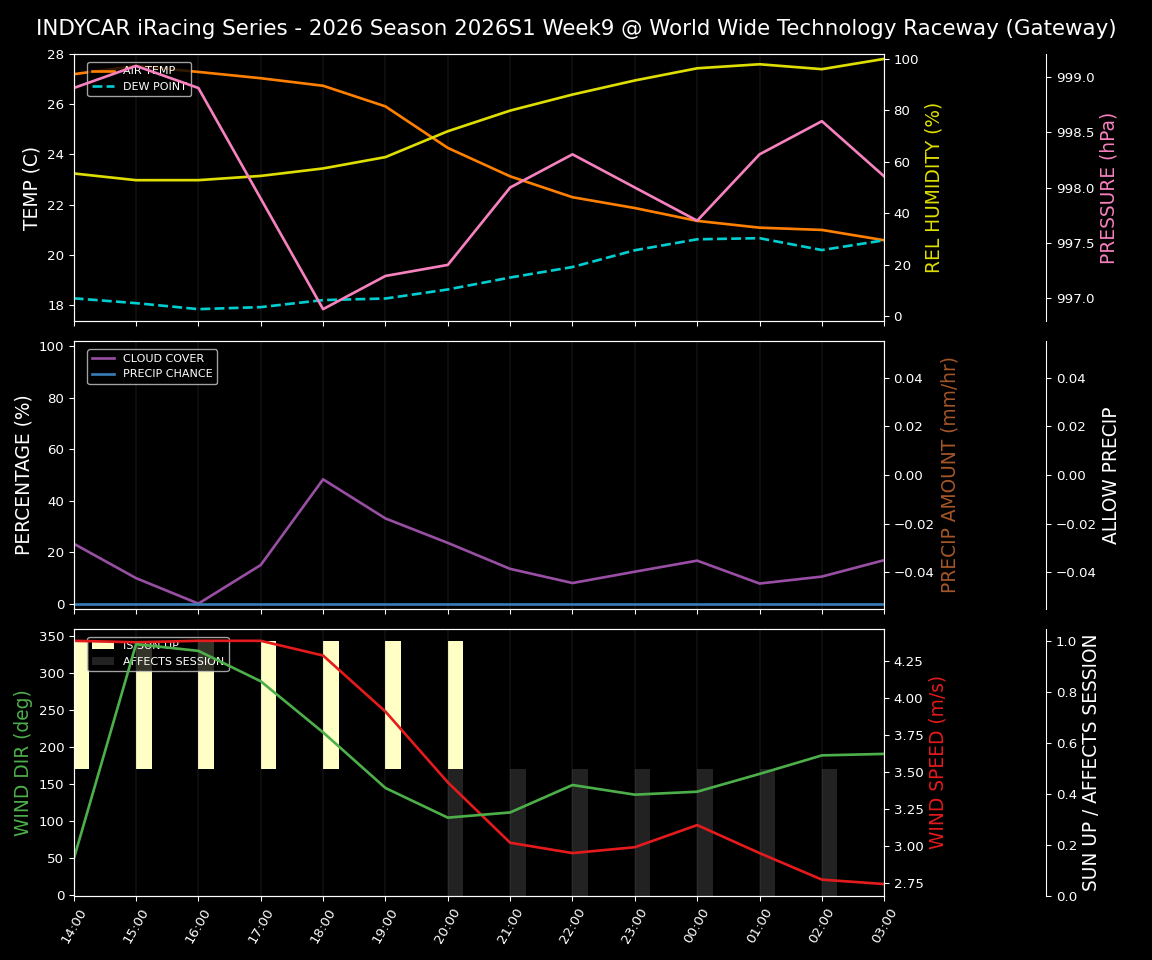This screenshot has height=960, width=1152.
Task: Click the yellow REL HUMIDITY axis label
Action: coord(933,186)
